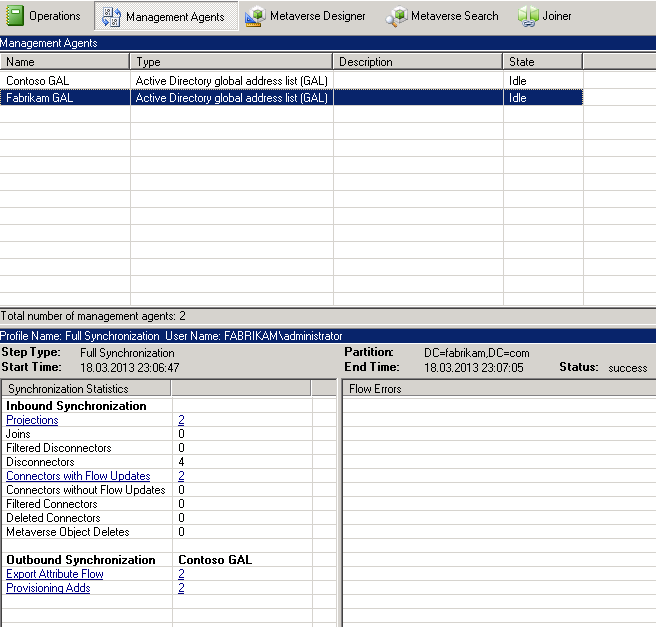Click the State column header
The width and height of the screenshot is (656, 627).
pyautogui.click(x=543, y=61)
